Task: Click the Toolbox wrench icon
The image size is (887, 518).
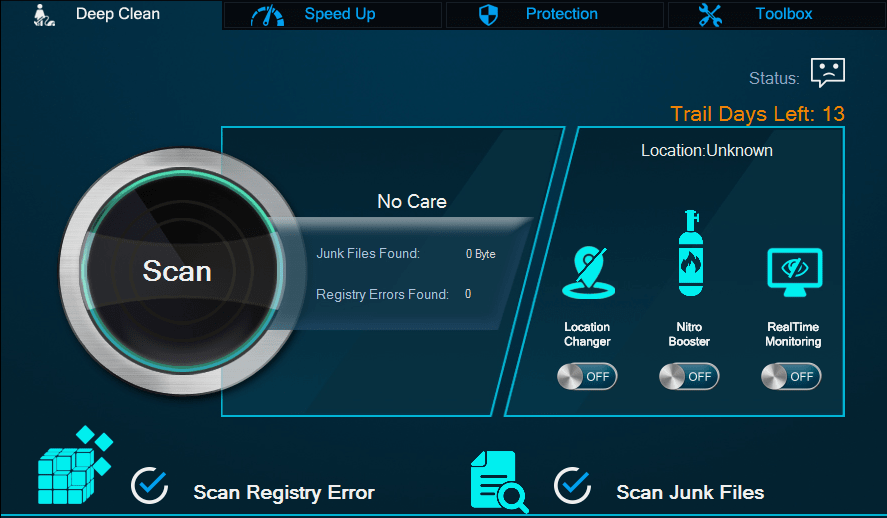Action: point(710,15)
